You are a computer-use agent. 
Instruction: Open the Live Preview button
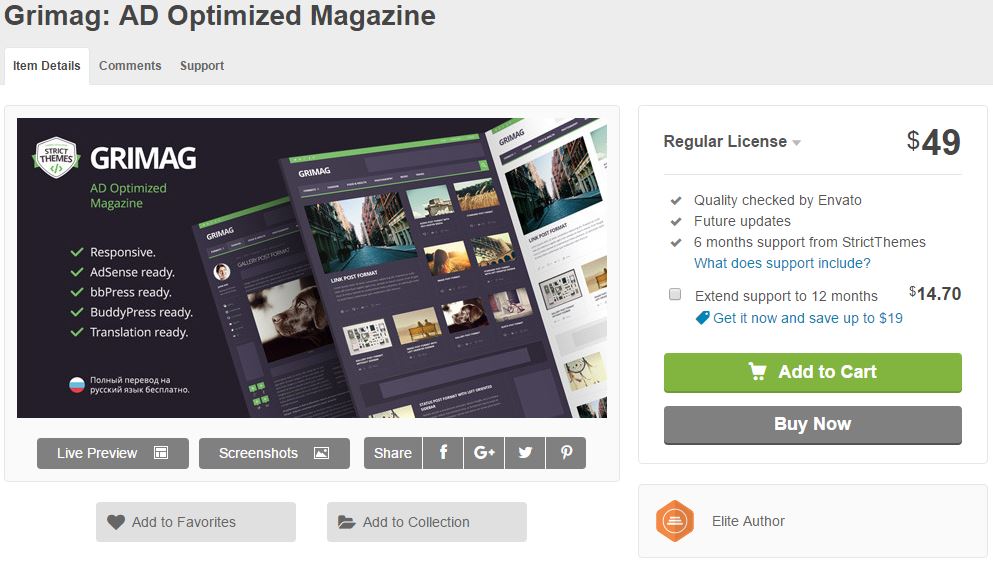pyautogui.click(x=113, y=453)
